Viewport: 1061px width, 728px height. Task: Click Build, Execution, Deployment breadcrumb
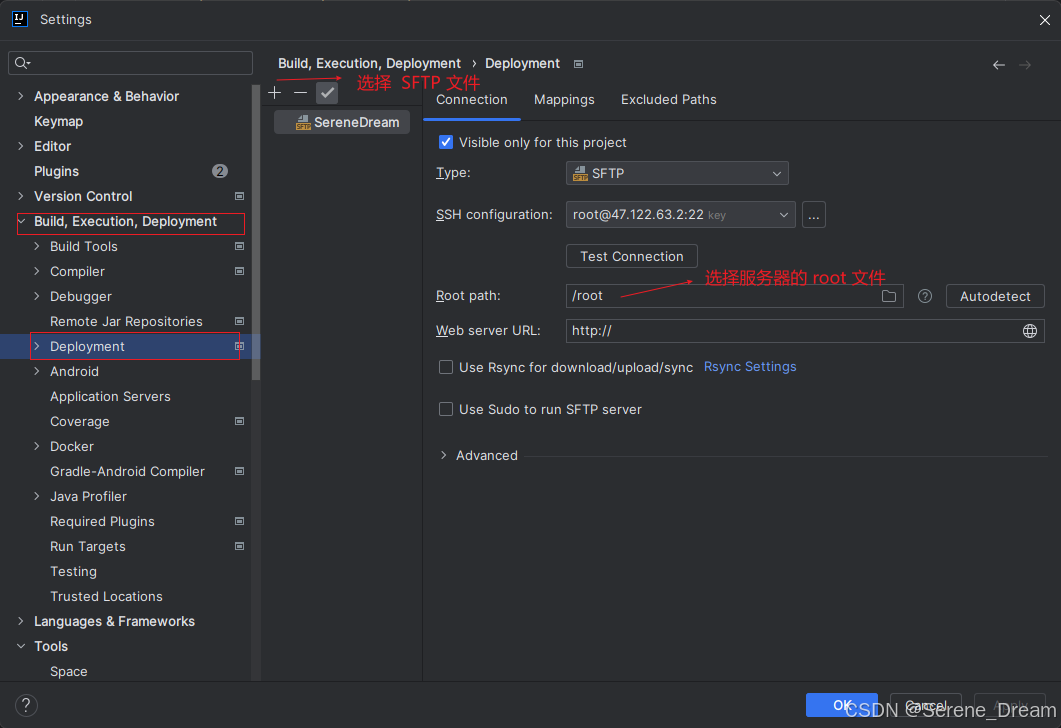(x=369, y=64)
